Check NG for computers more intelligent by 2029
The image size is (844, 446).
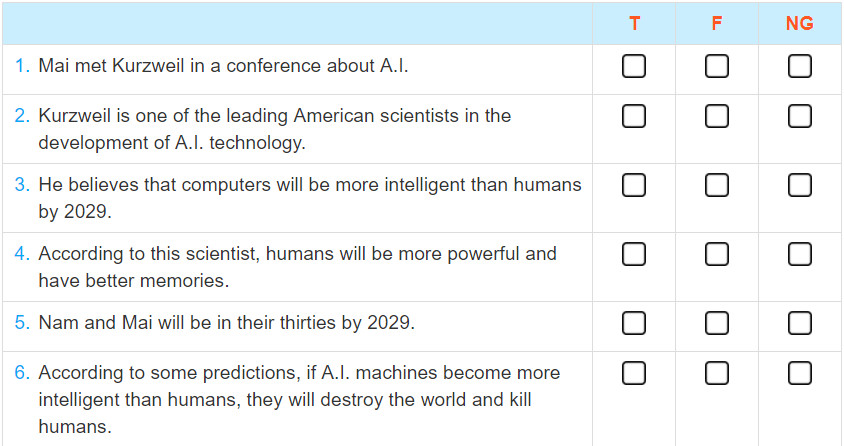799,185
